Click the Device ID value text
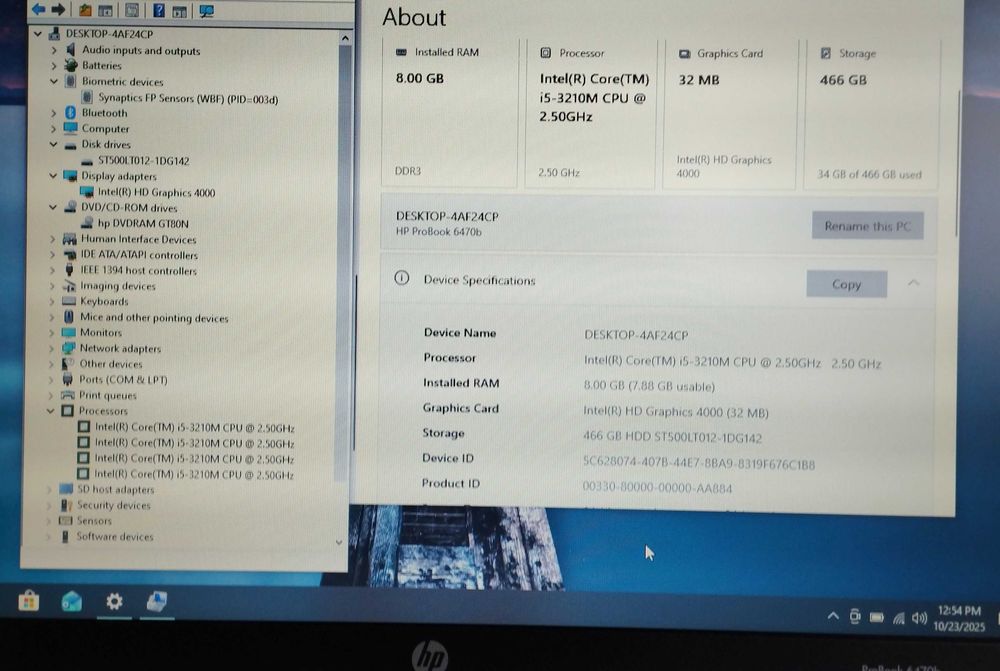 pos(699,464)
